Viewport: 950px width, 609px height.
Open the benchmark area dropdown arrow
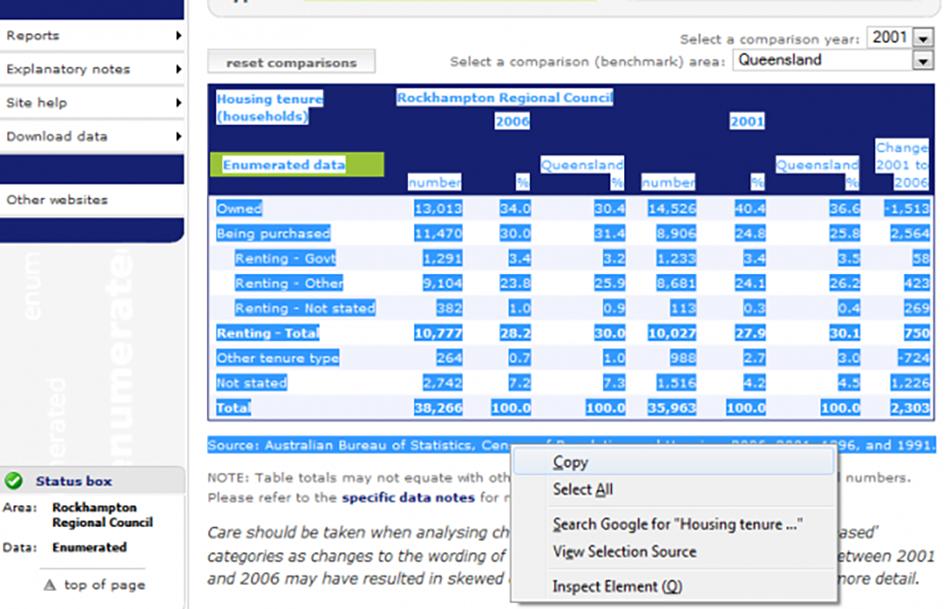tap(923, 61)
